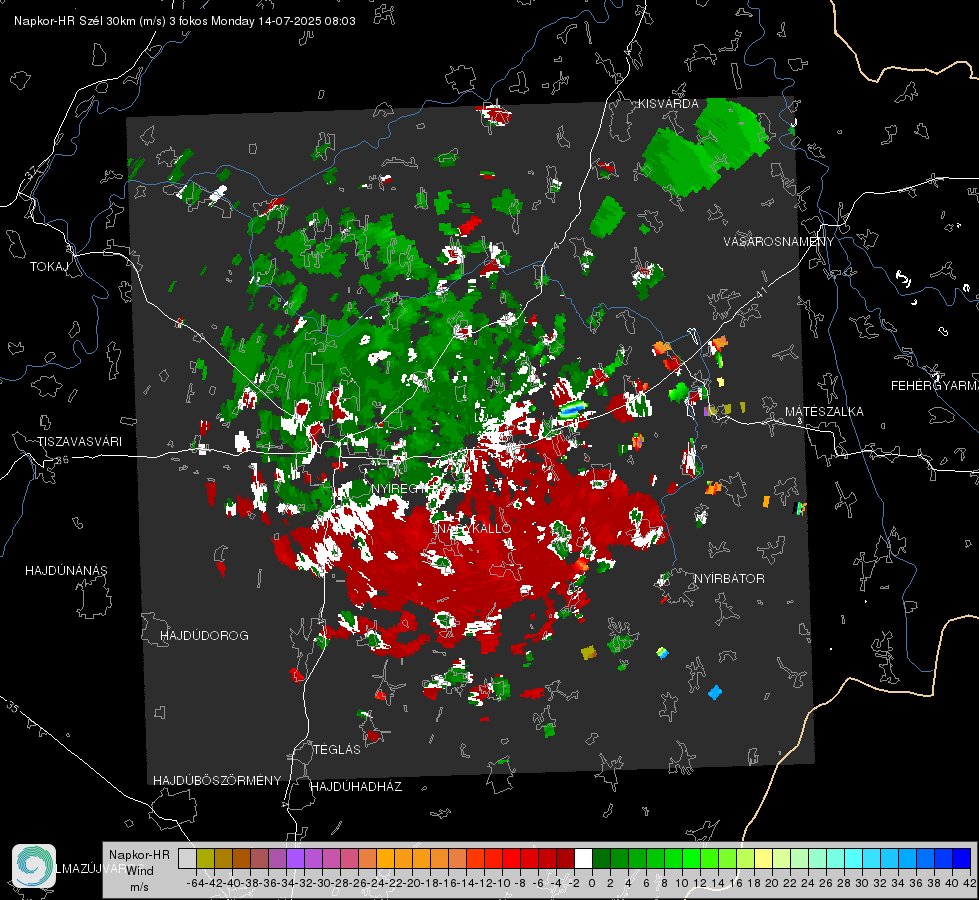Click the white swatch in the wind legend
The width and height of the screenshot is (979, 900).
click(583, 858)
